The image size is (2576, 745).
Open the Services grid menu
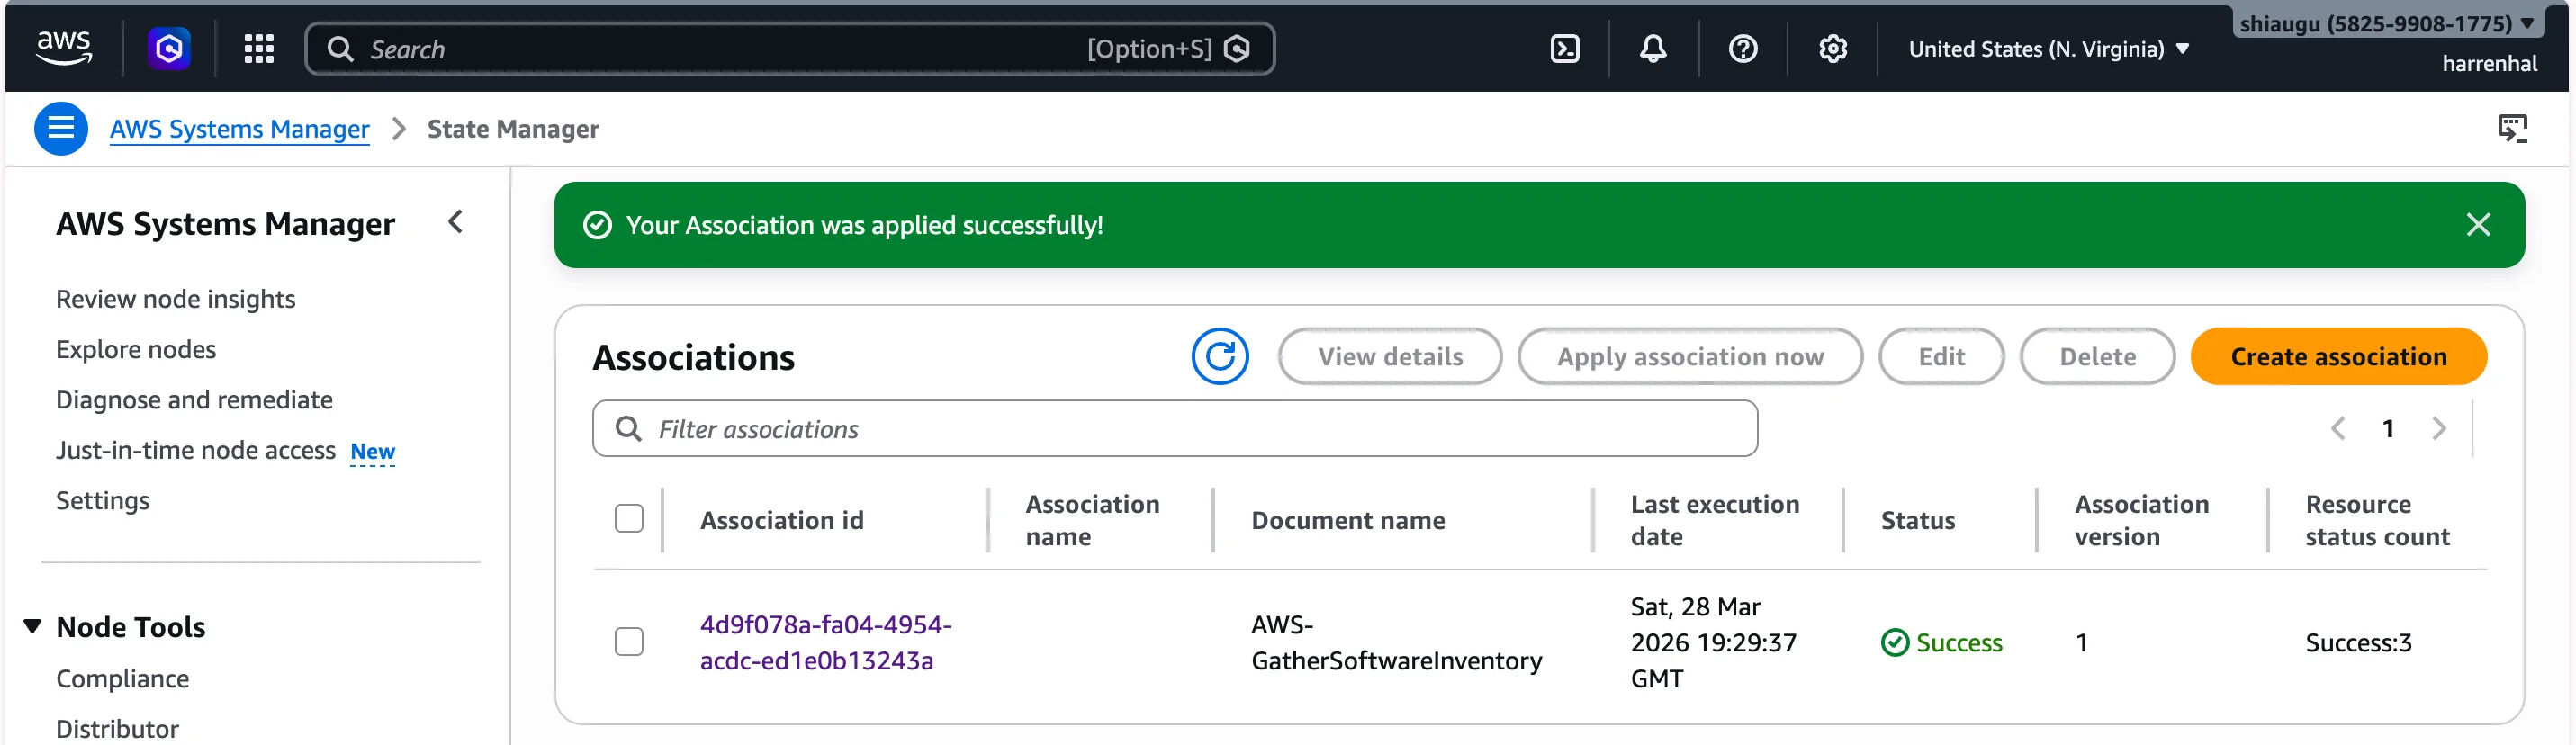259,49
